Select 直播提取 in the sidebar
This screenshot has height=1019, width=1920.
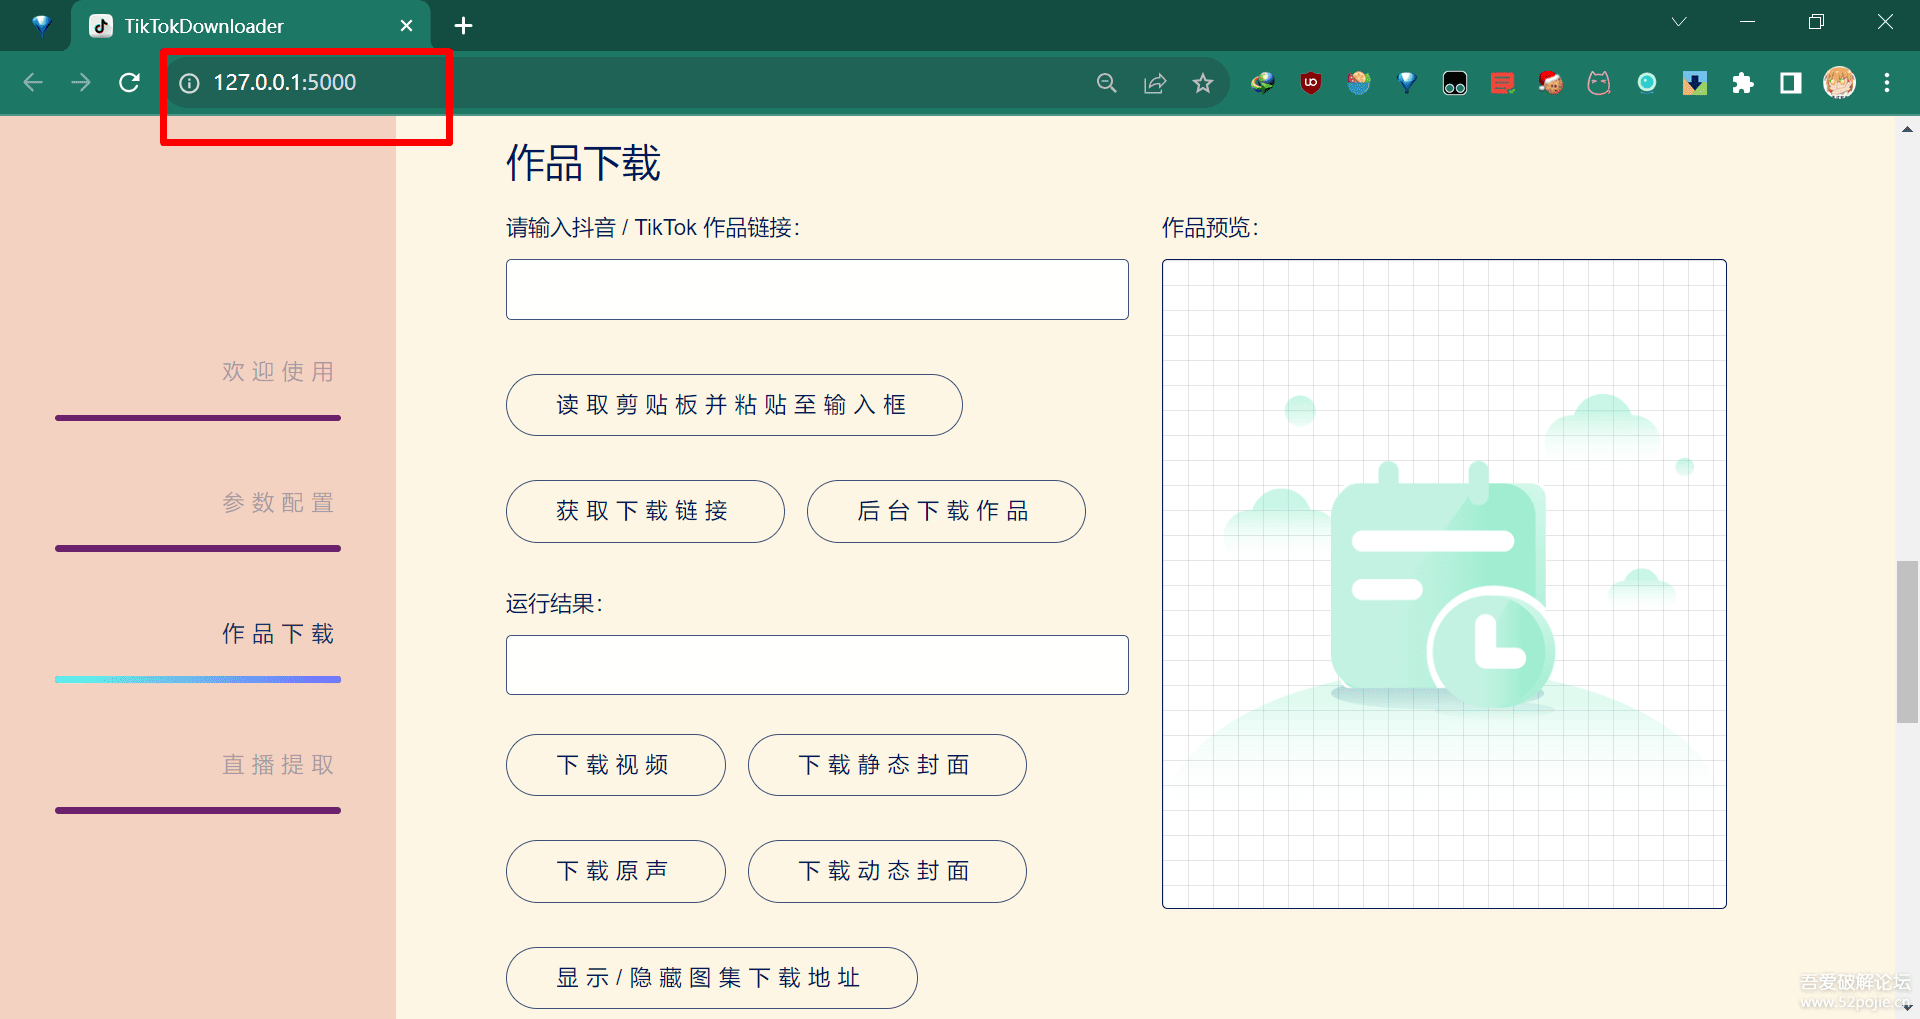tap(277, 764)
